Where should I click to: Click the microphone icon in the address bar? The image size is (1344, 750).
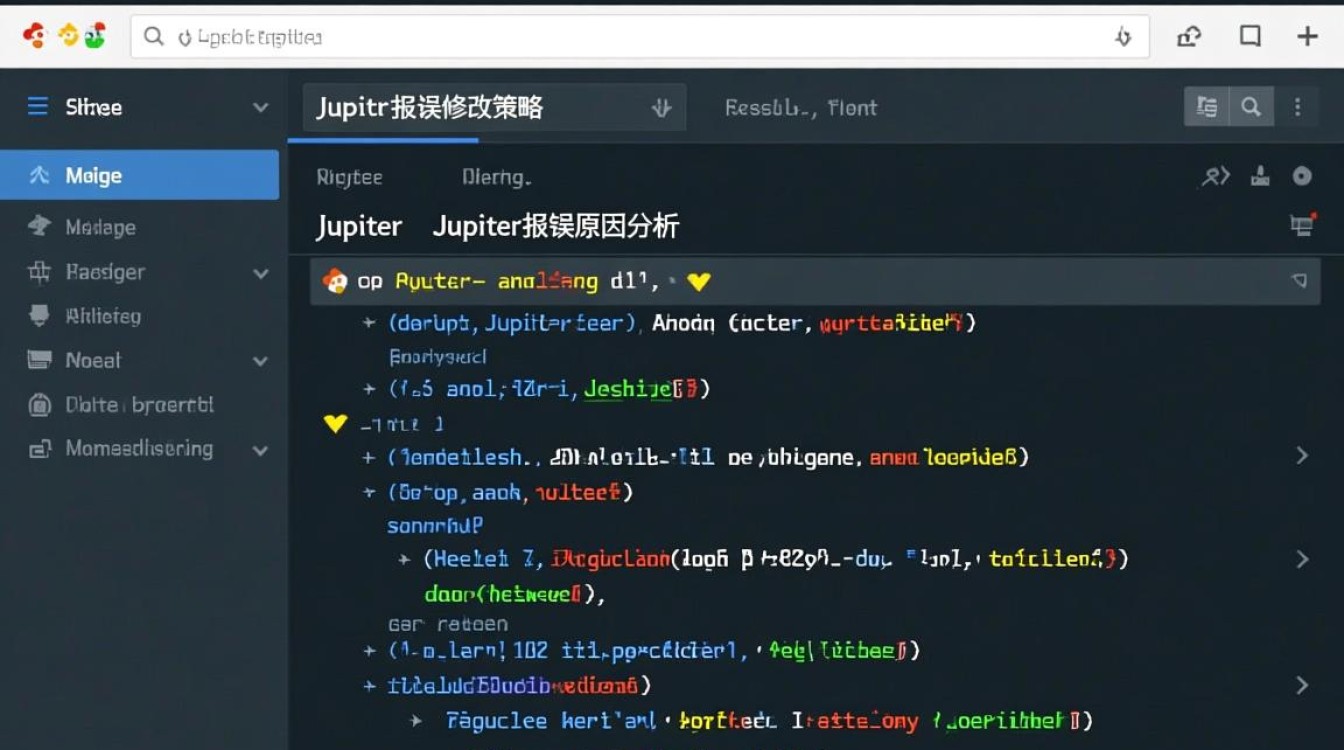point(1123,36)
